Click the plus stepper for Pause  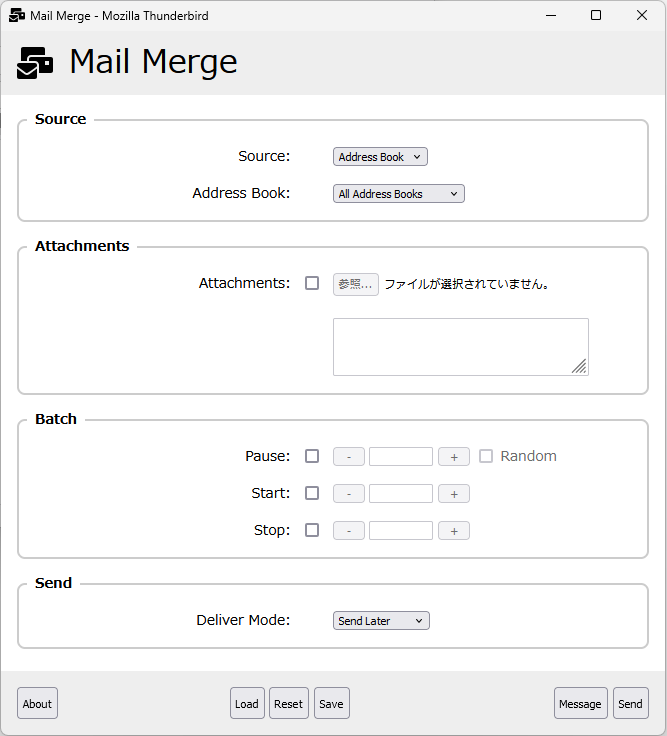point(453,457)
